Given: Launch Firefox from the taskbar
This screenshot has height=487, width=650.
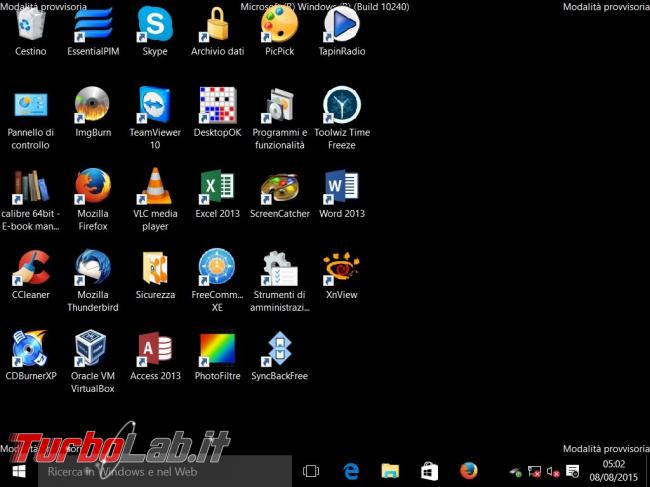Looking at the screenshot, I should (469, 471).
